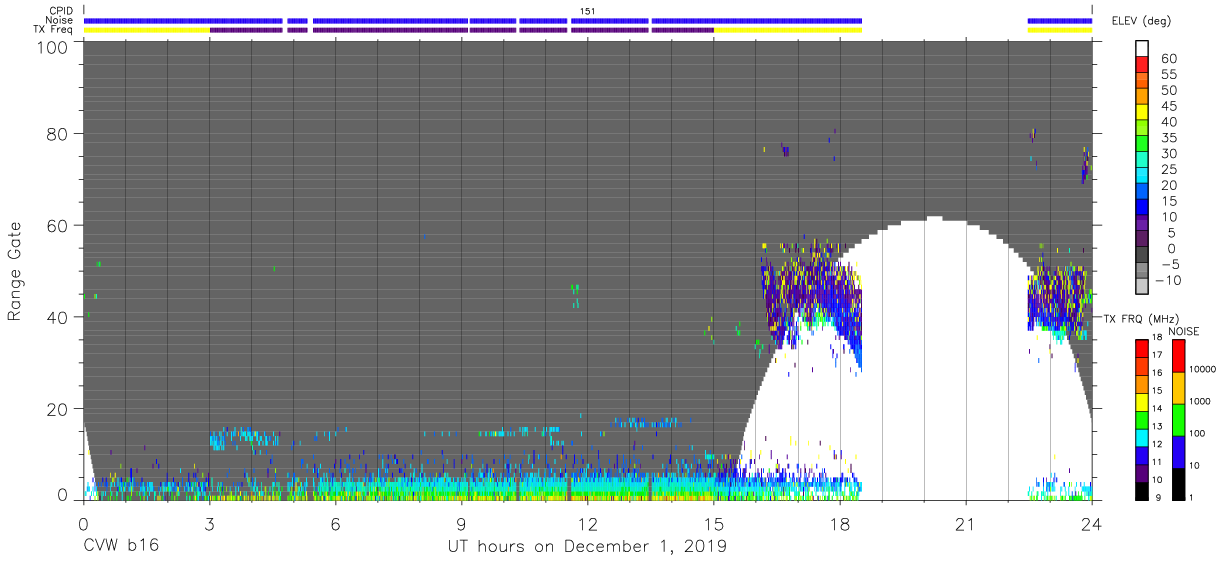Click the yellow 14–15 segment of the TX FRQ colorbar
1228x567 pixels.
pos(1142,401)
